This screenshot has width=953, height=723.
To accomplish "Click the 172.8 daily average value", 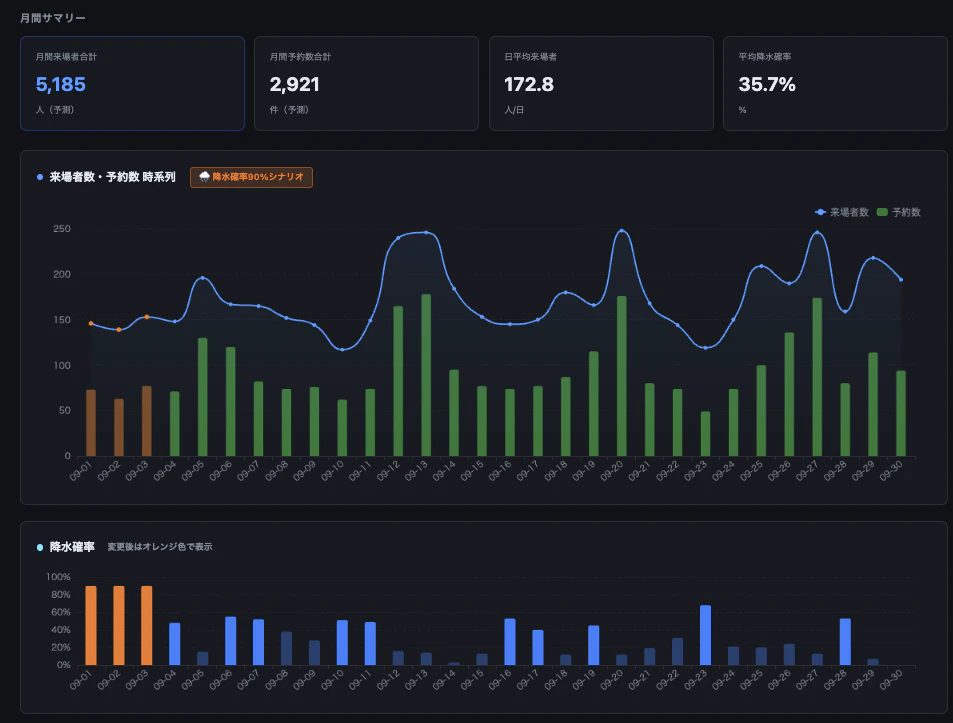I will click(529, 84).
